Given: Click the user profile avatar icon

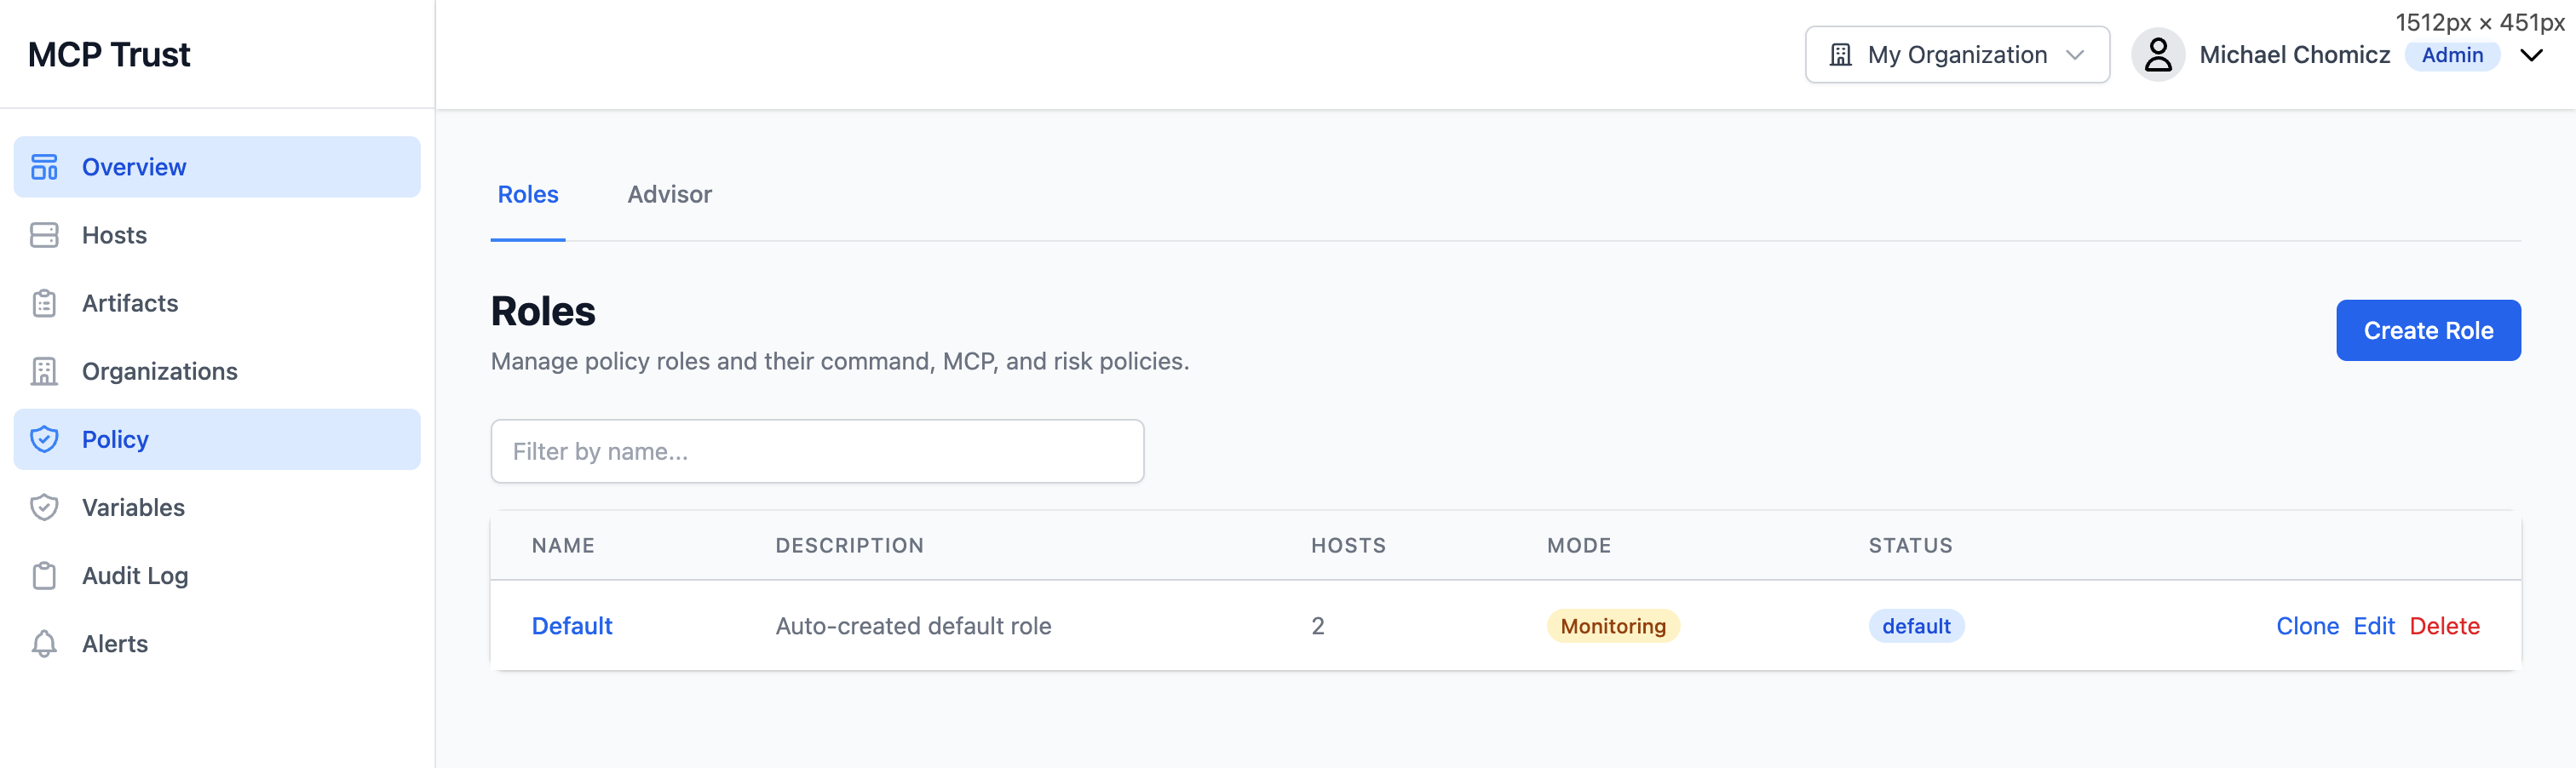Looking at the screenshot, I should click(x=2158, y=54).
